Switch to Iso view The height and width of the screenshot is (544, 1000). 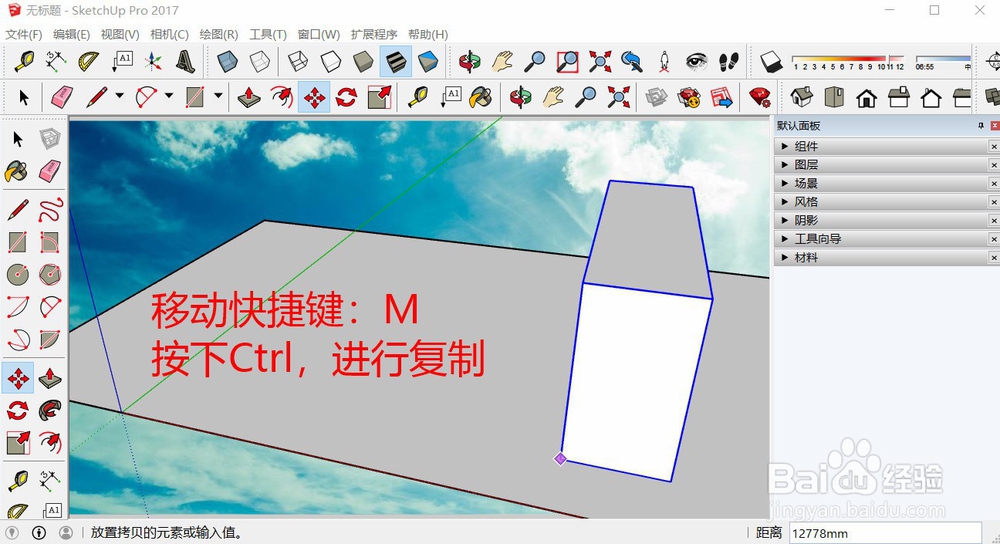click(802, 98)
